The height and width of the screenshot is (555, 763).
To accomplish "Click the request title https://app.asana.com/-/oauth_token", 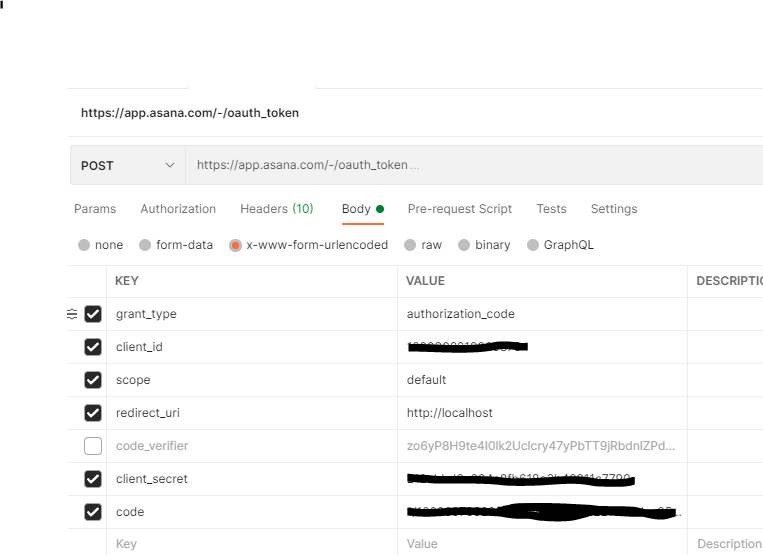I will [190, 113].
